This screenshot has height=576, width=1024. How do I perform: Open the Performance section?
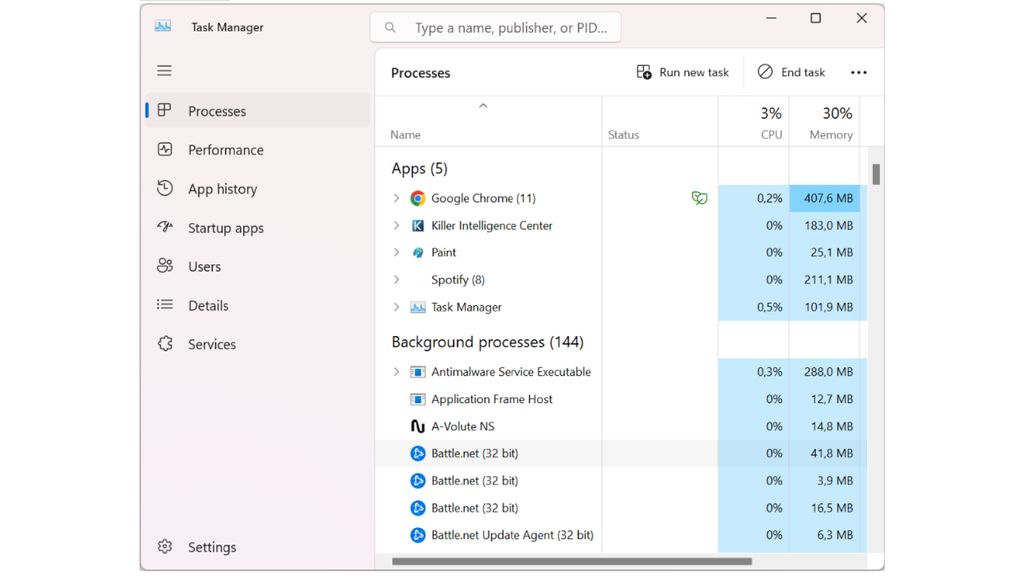click(224, 149)
